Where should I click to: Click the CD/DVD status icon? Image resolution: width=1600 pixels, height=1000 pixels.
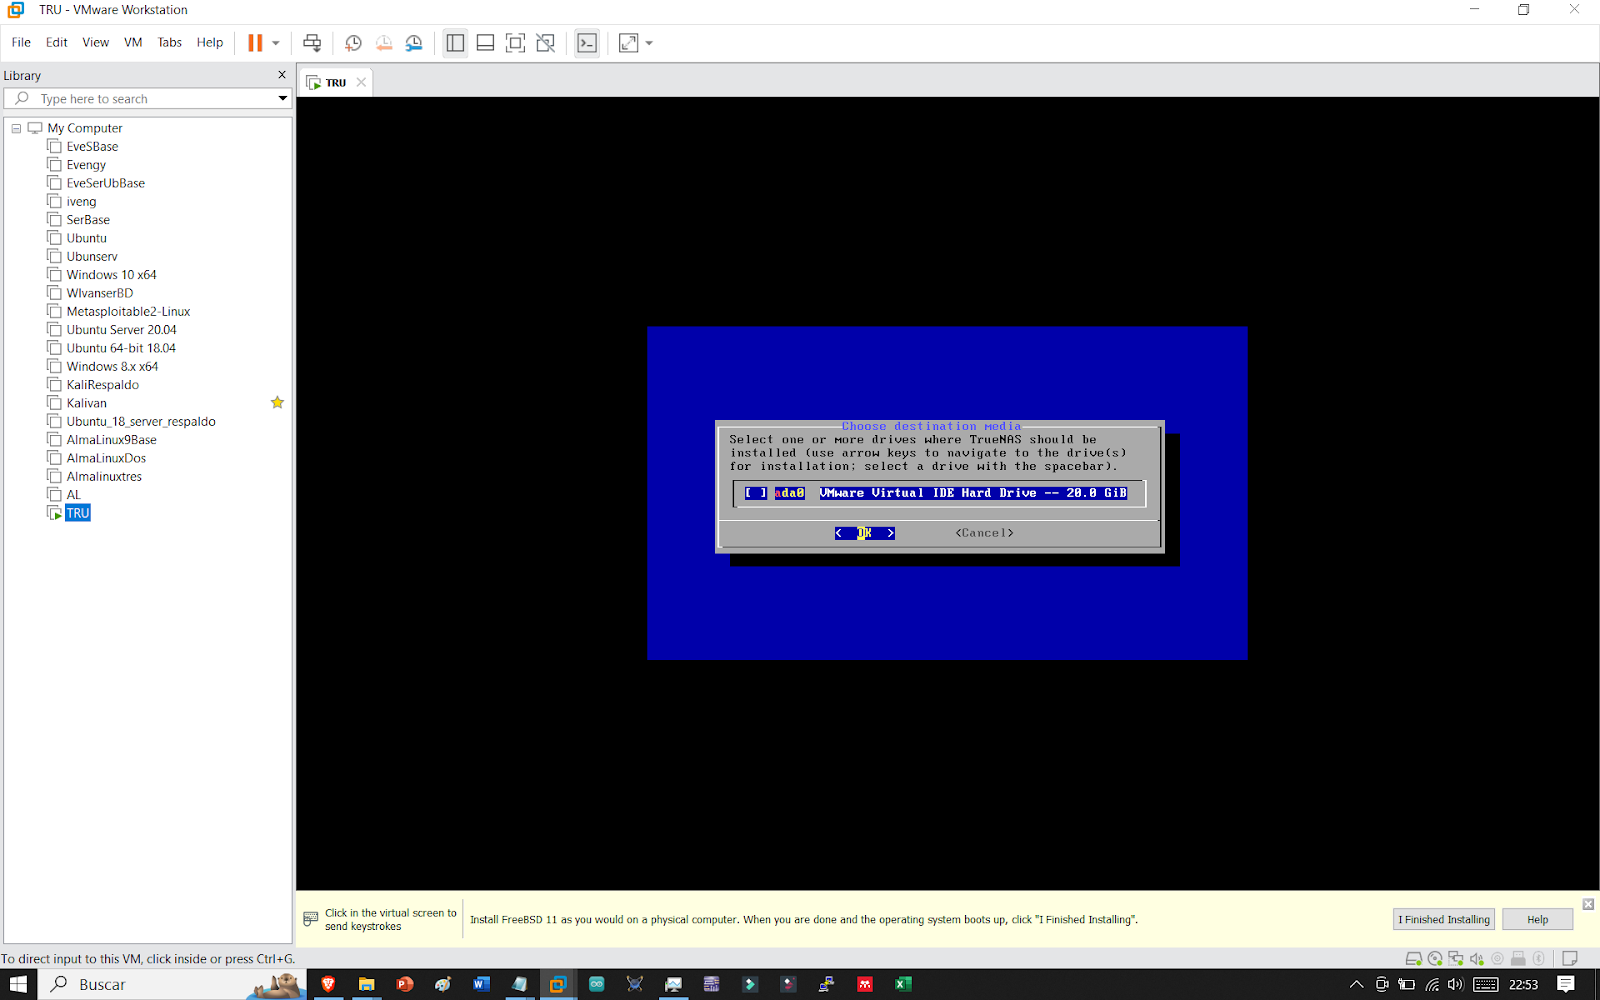[1435, 958]
